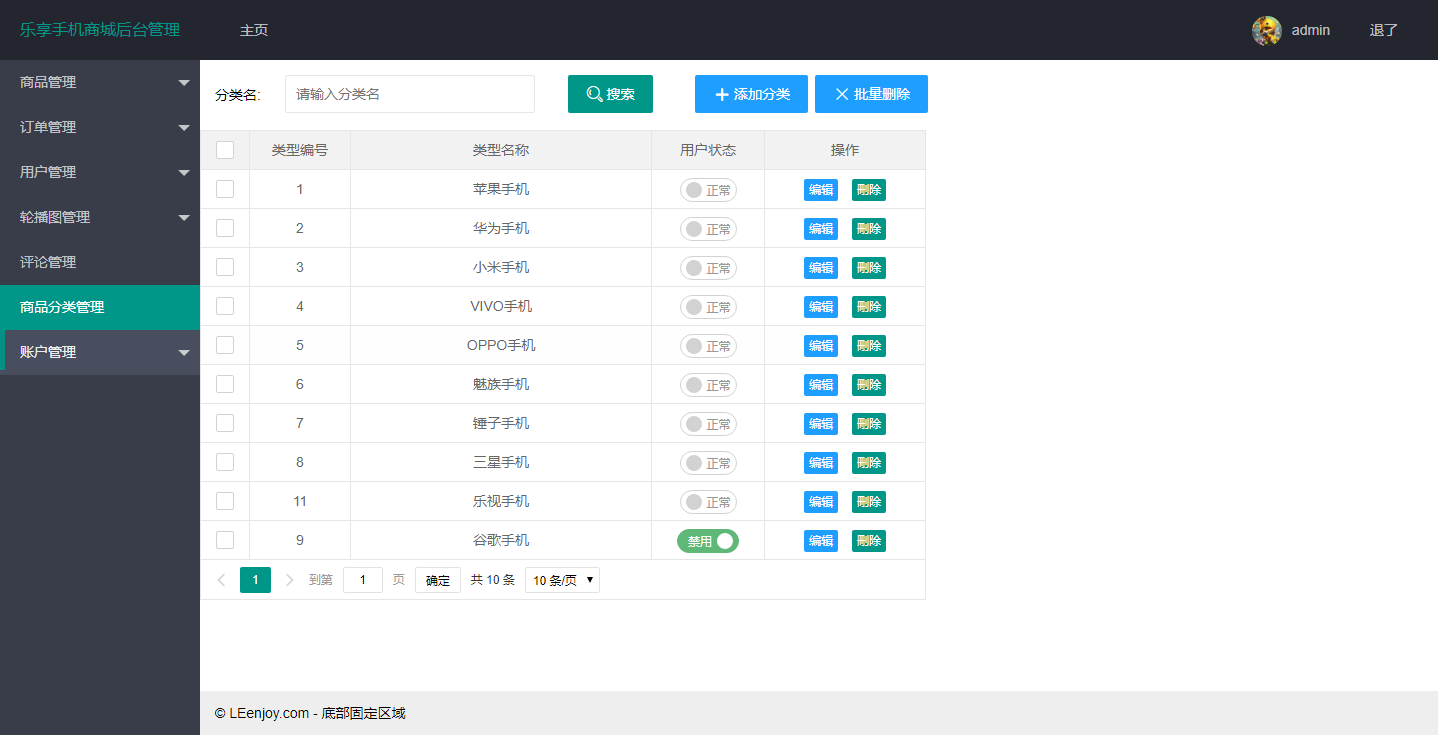Expand the 账户管理 sidebar menu

(x=100, y=352)
